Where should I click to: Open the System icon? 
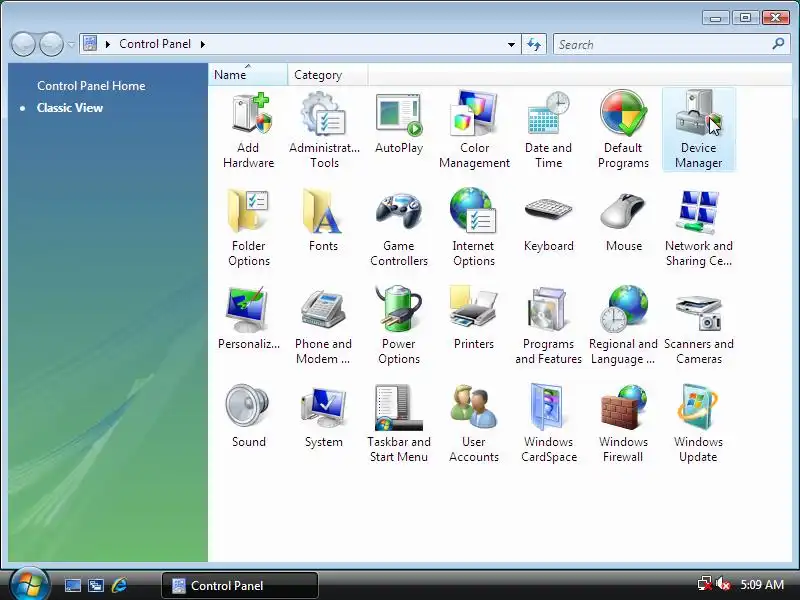click(323, 417)
